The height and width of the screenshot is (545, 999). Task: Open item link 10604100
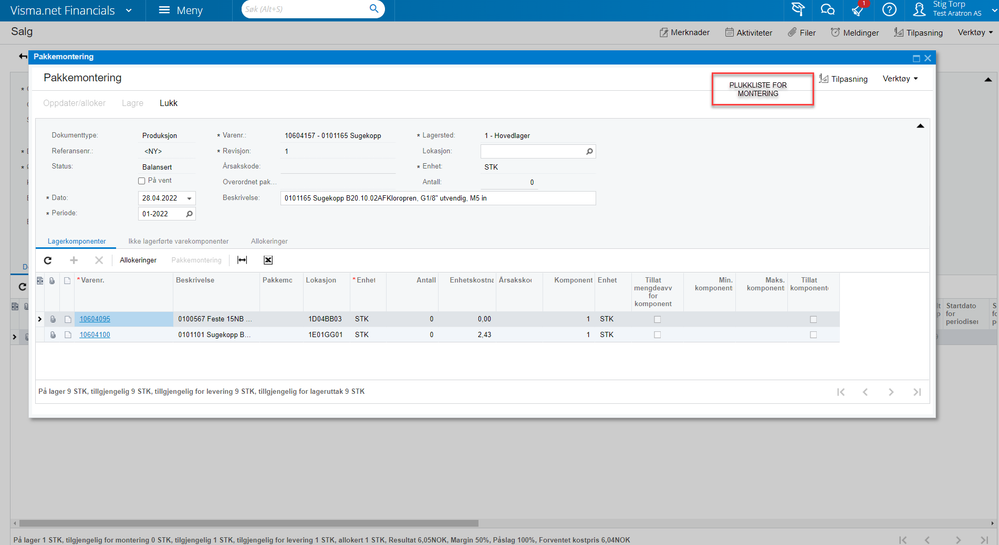coord(94,335)
